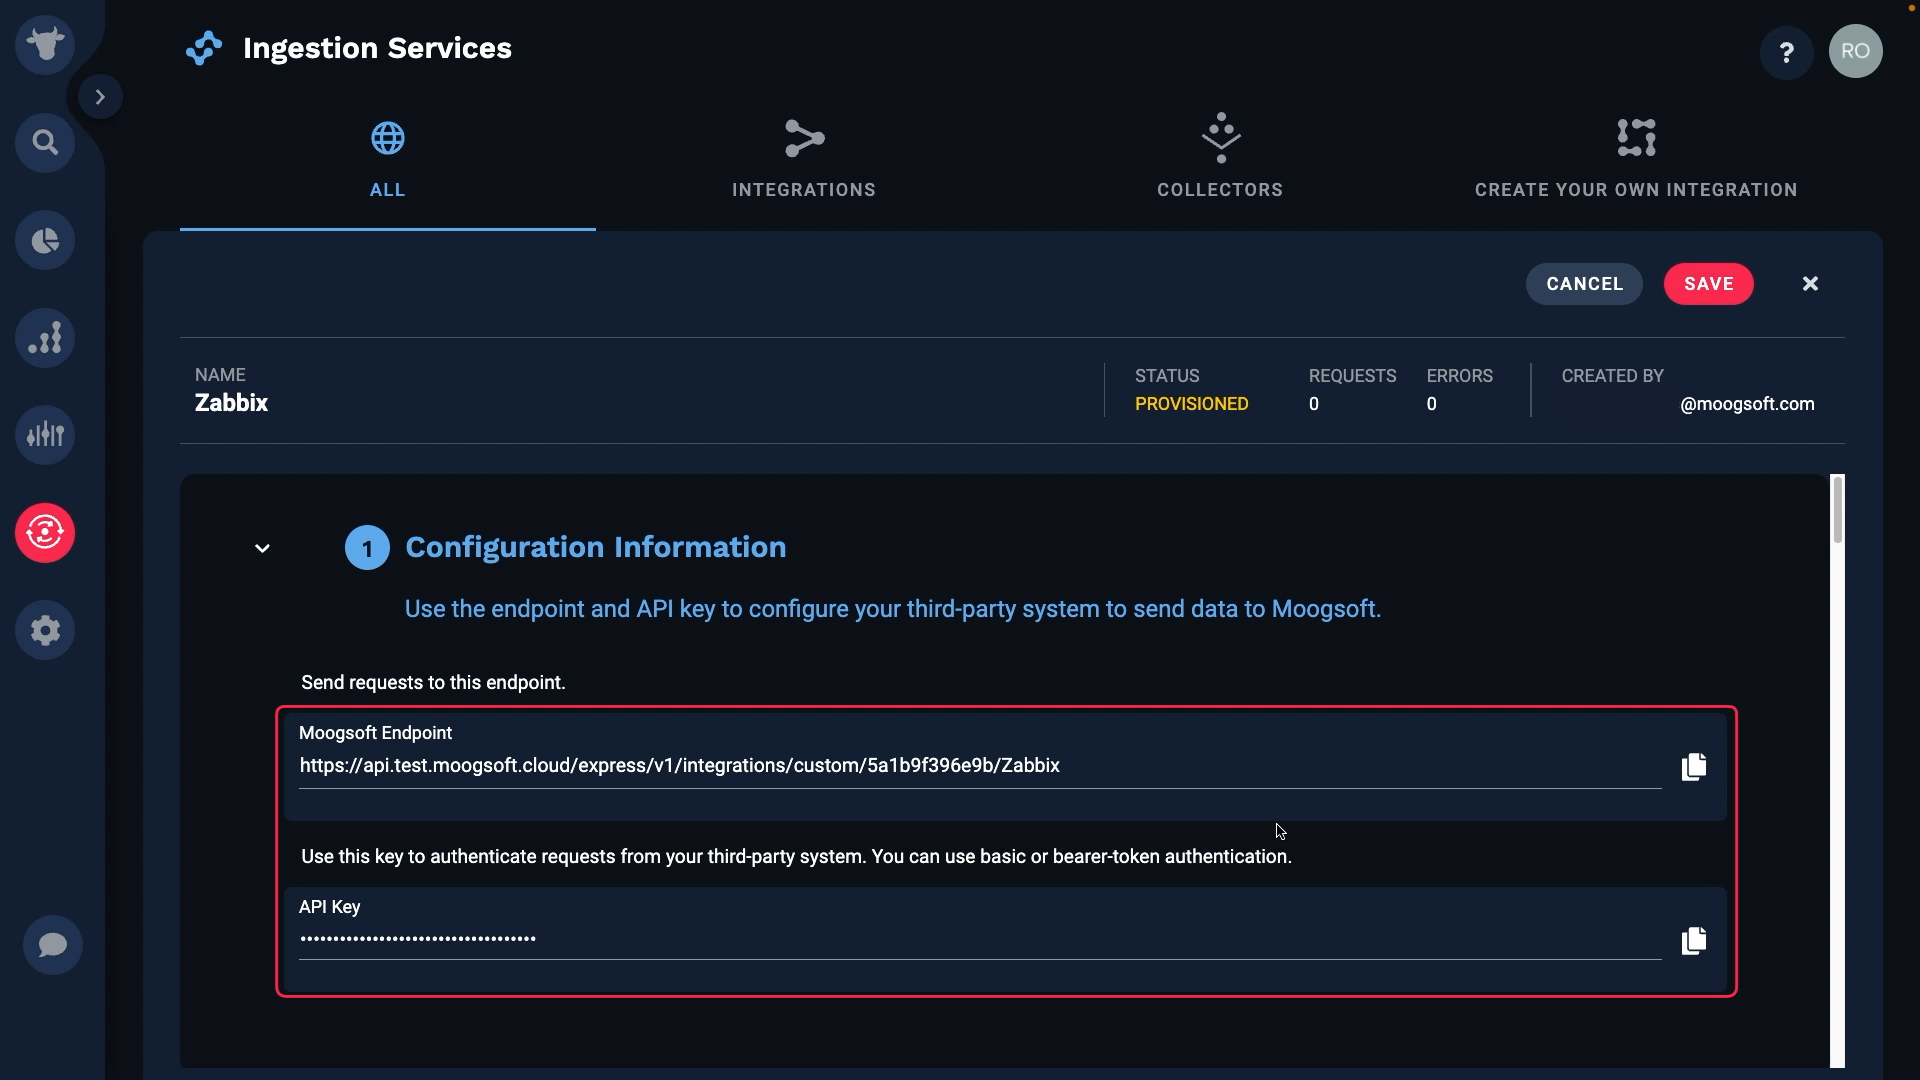Image resolution: width=1920 pixels, height=1080 pixels.
Task: Click the Configuration Information heading
Action: [x=596, y=547]
